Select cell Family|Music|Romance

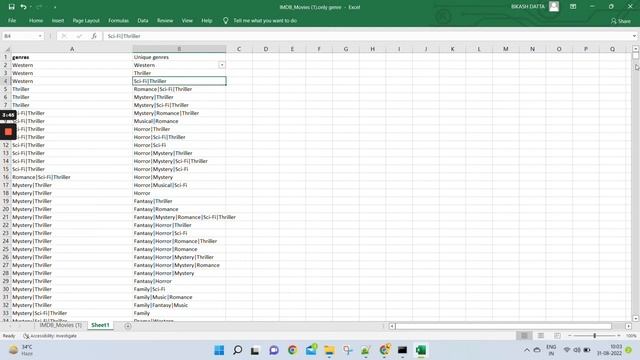(x=179, y=297)
